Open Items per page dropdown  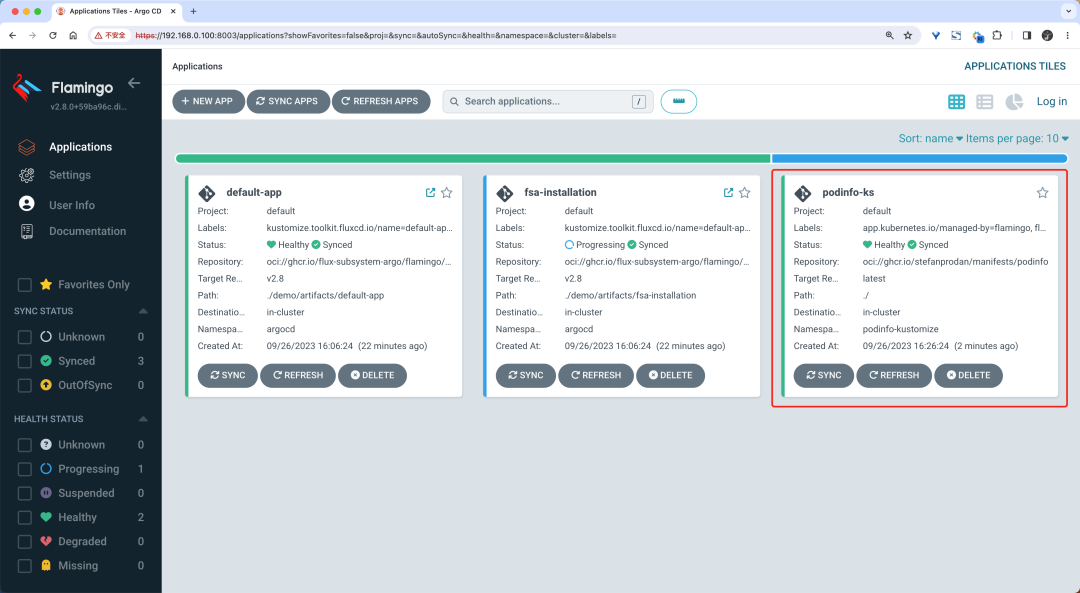1017,138
